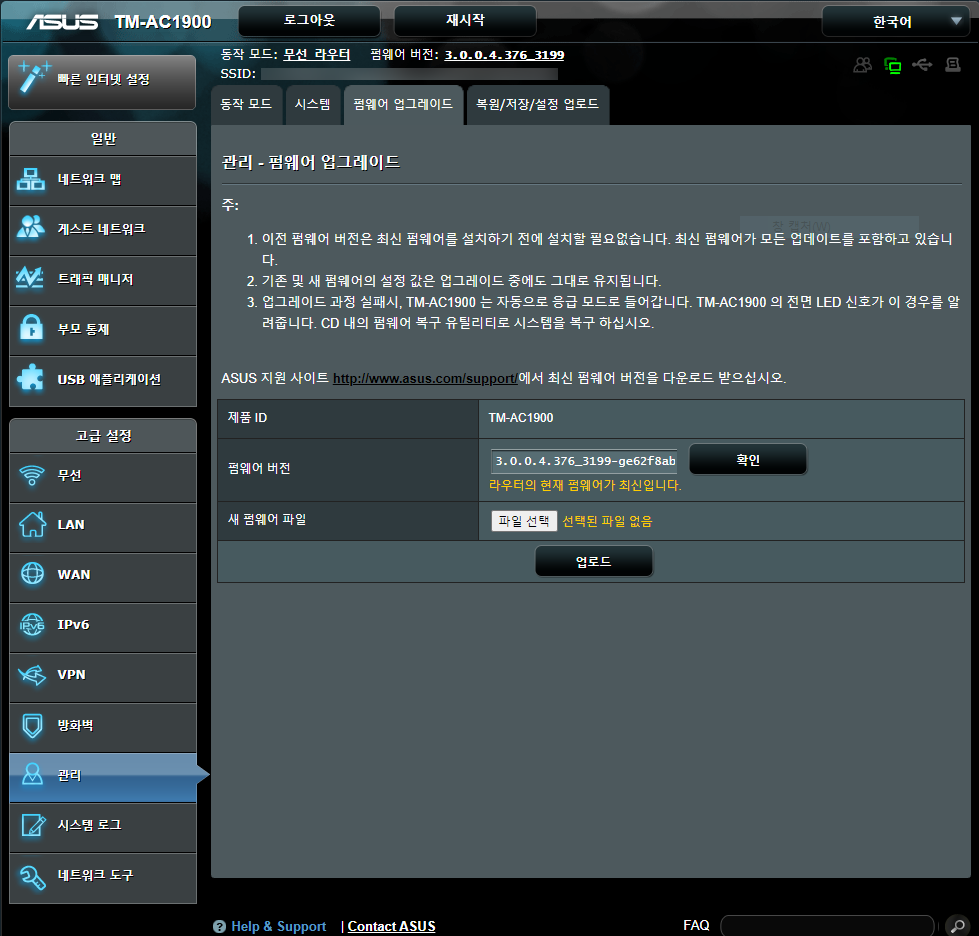Image resolution: width=979 pixels, height=936 pixels.
Task: Open the 복원/저장/설정 업로드 tab
Action: (x=538, y=105)
